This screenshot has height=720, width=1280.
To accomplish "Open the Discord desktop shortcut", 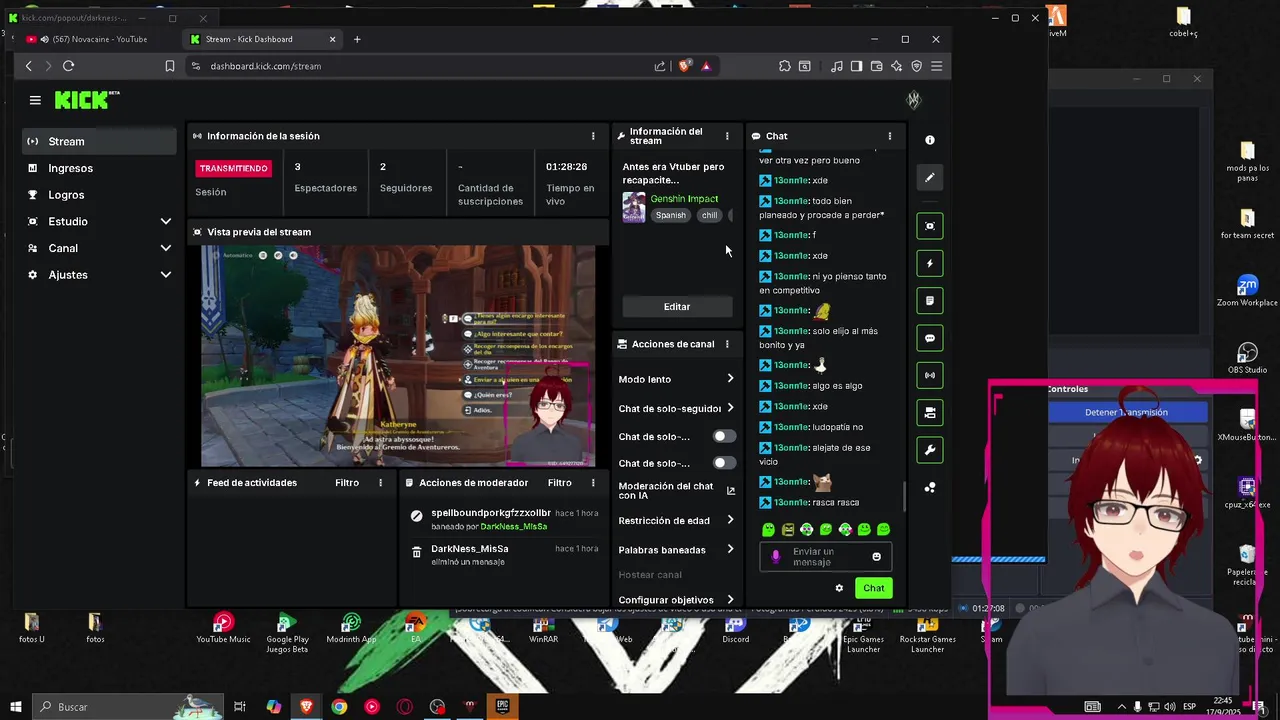I will 736,630.
